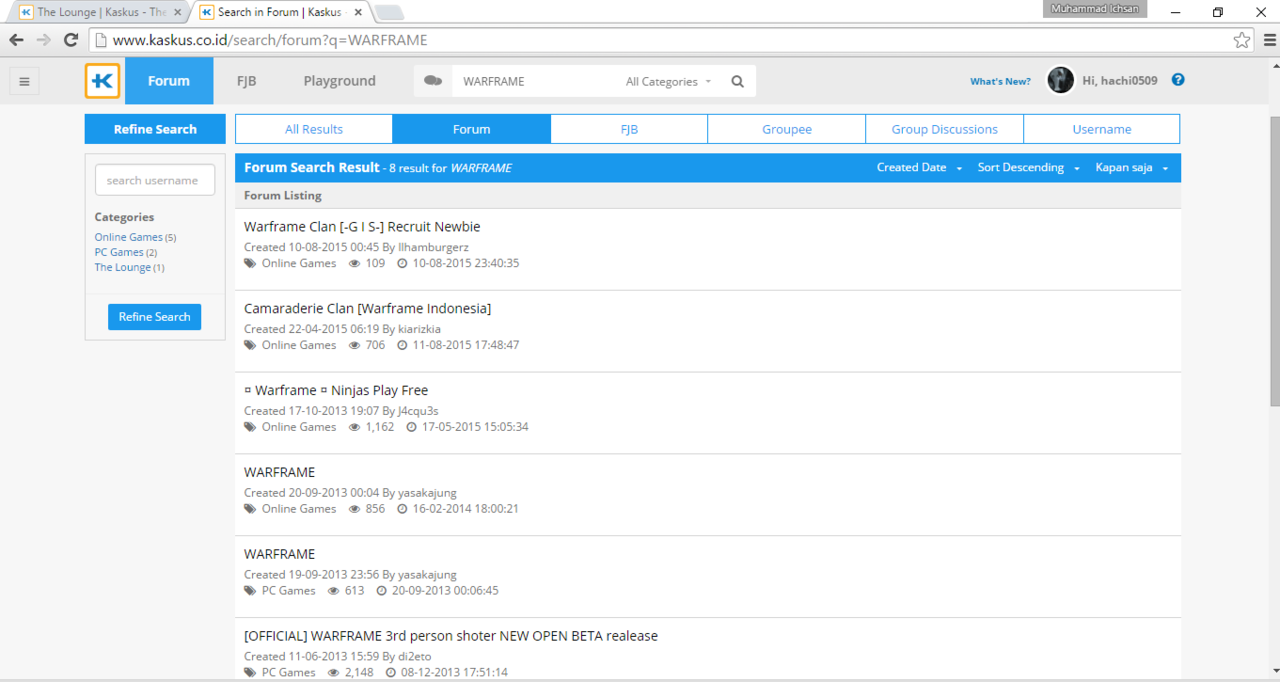This screenshot has width=1280, height=682.
Task: Click the clock icon beside 16-02-2014 18:00:21
Action: point(402,509)
